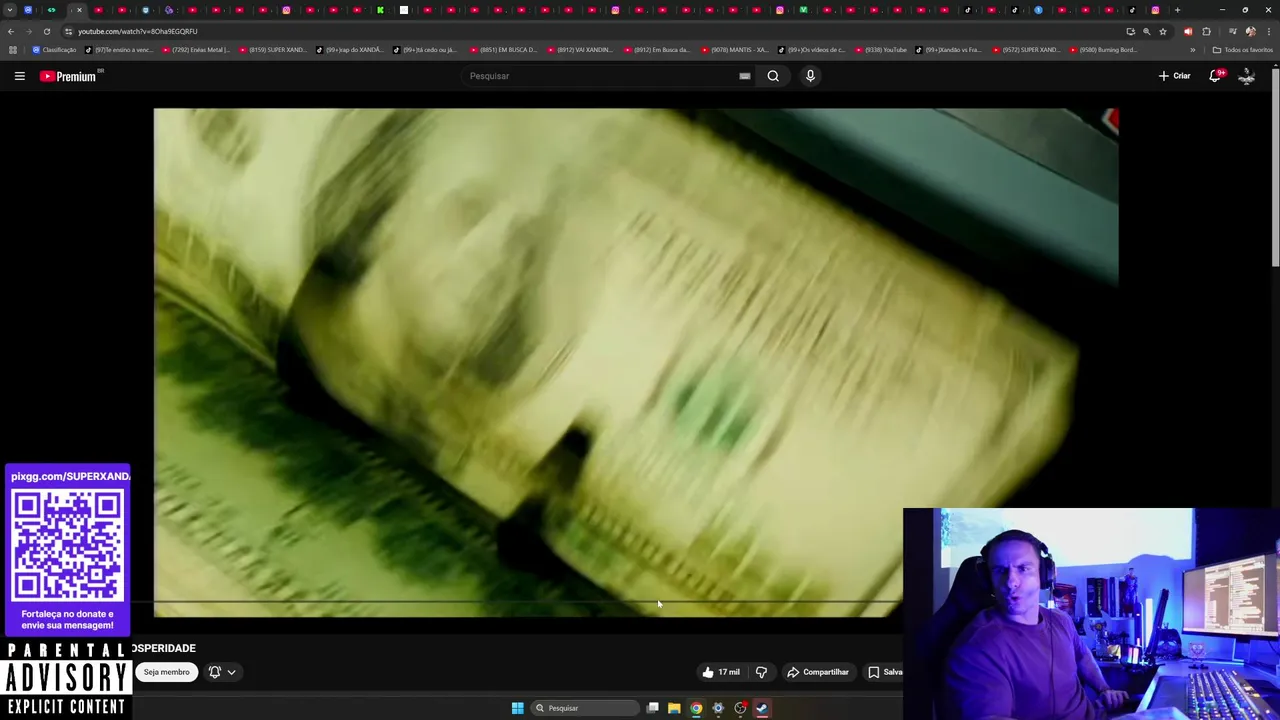Open Todos os favoritos folder

[1242, 50]
